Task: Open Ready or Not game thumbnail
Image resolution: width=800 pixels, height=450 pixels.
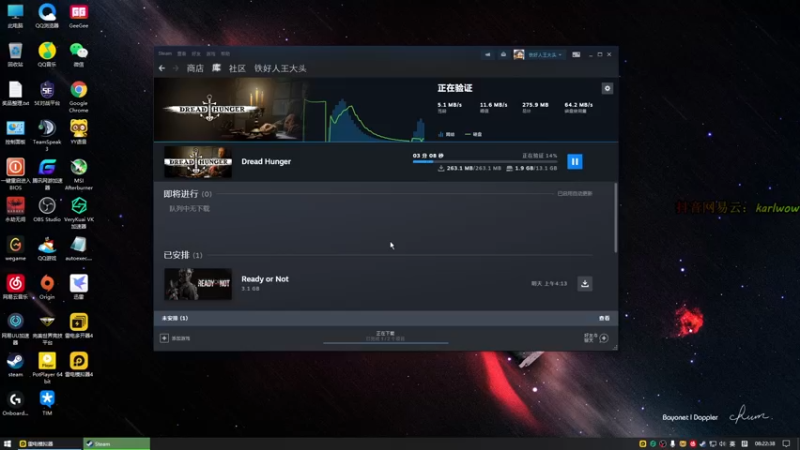Action: click(x=198, y=284)
